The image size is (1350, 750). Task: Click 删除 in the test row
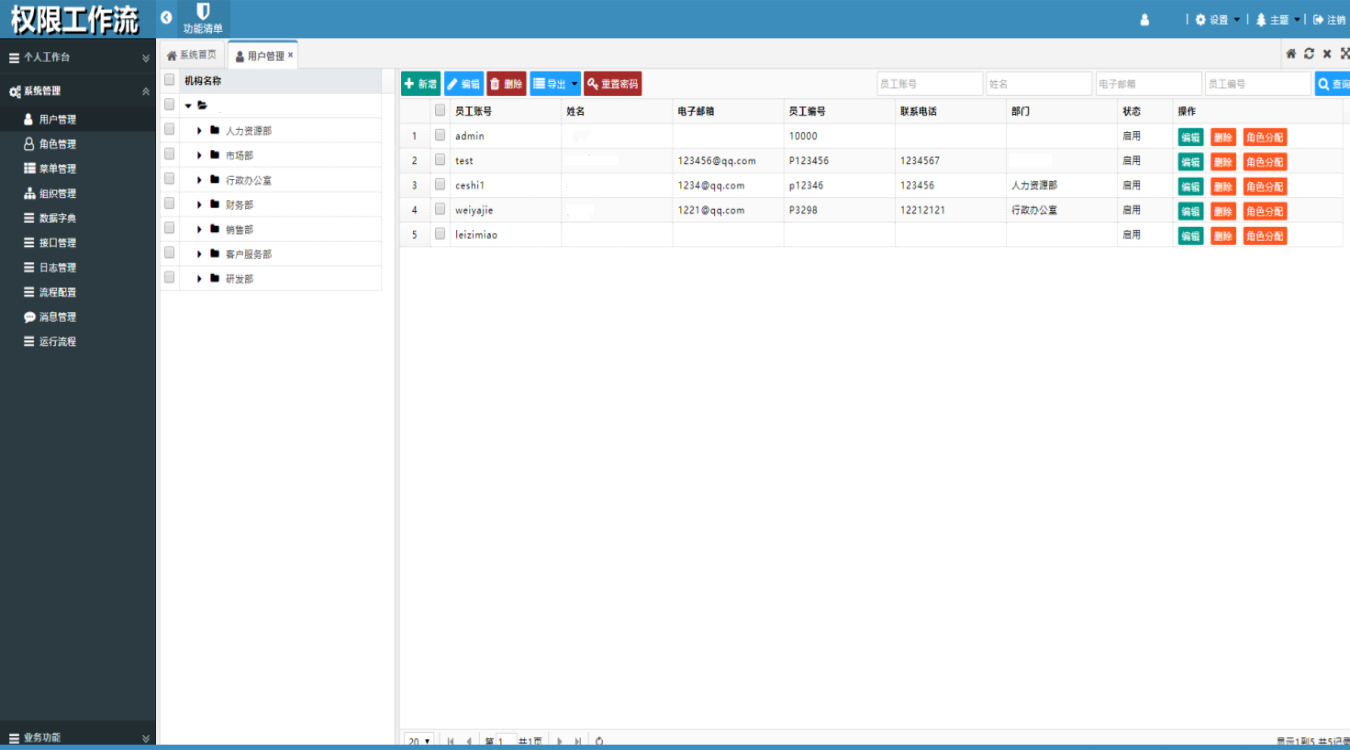(x=1223, y=162)
